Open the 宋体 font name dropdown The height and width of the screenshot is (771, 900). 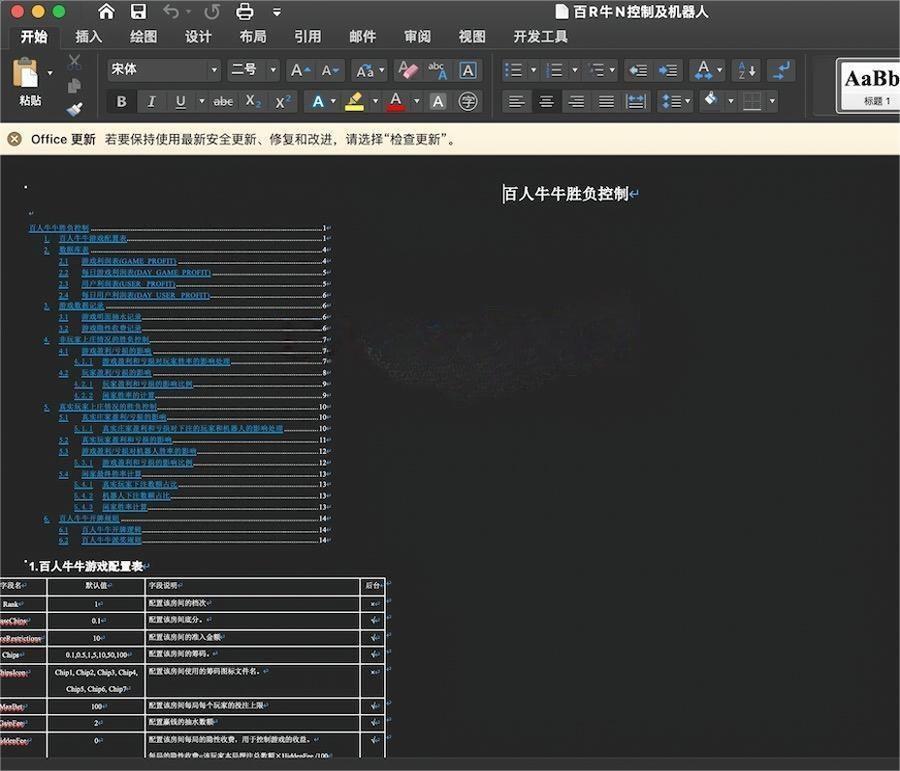click(214, 70)
